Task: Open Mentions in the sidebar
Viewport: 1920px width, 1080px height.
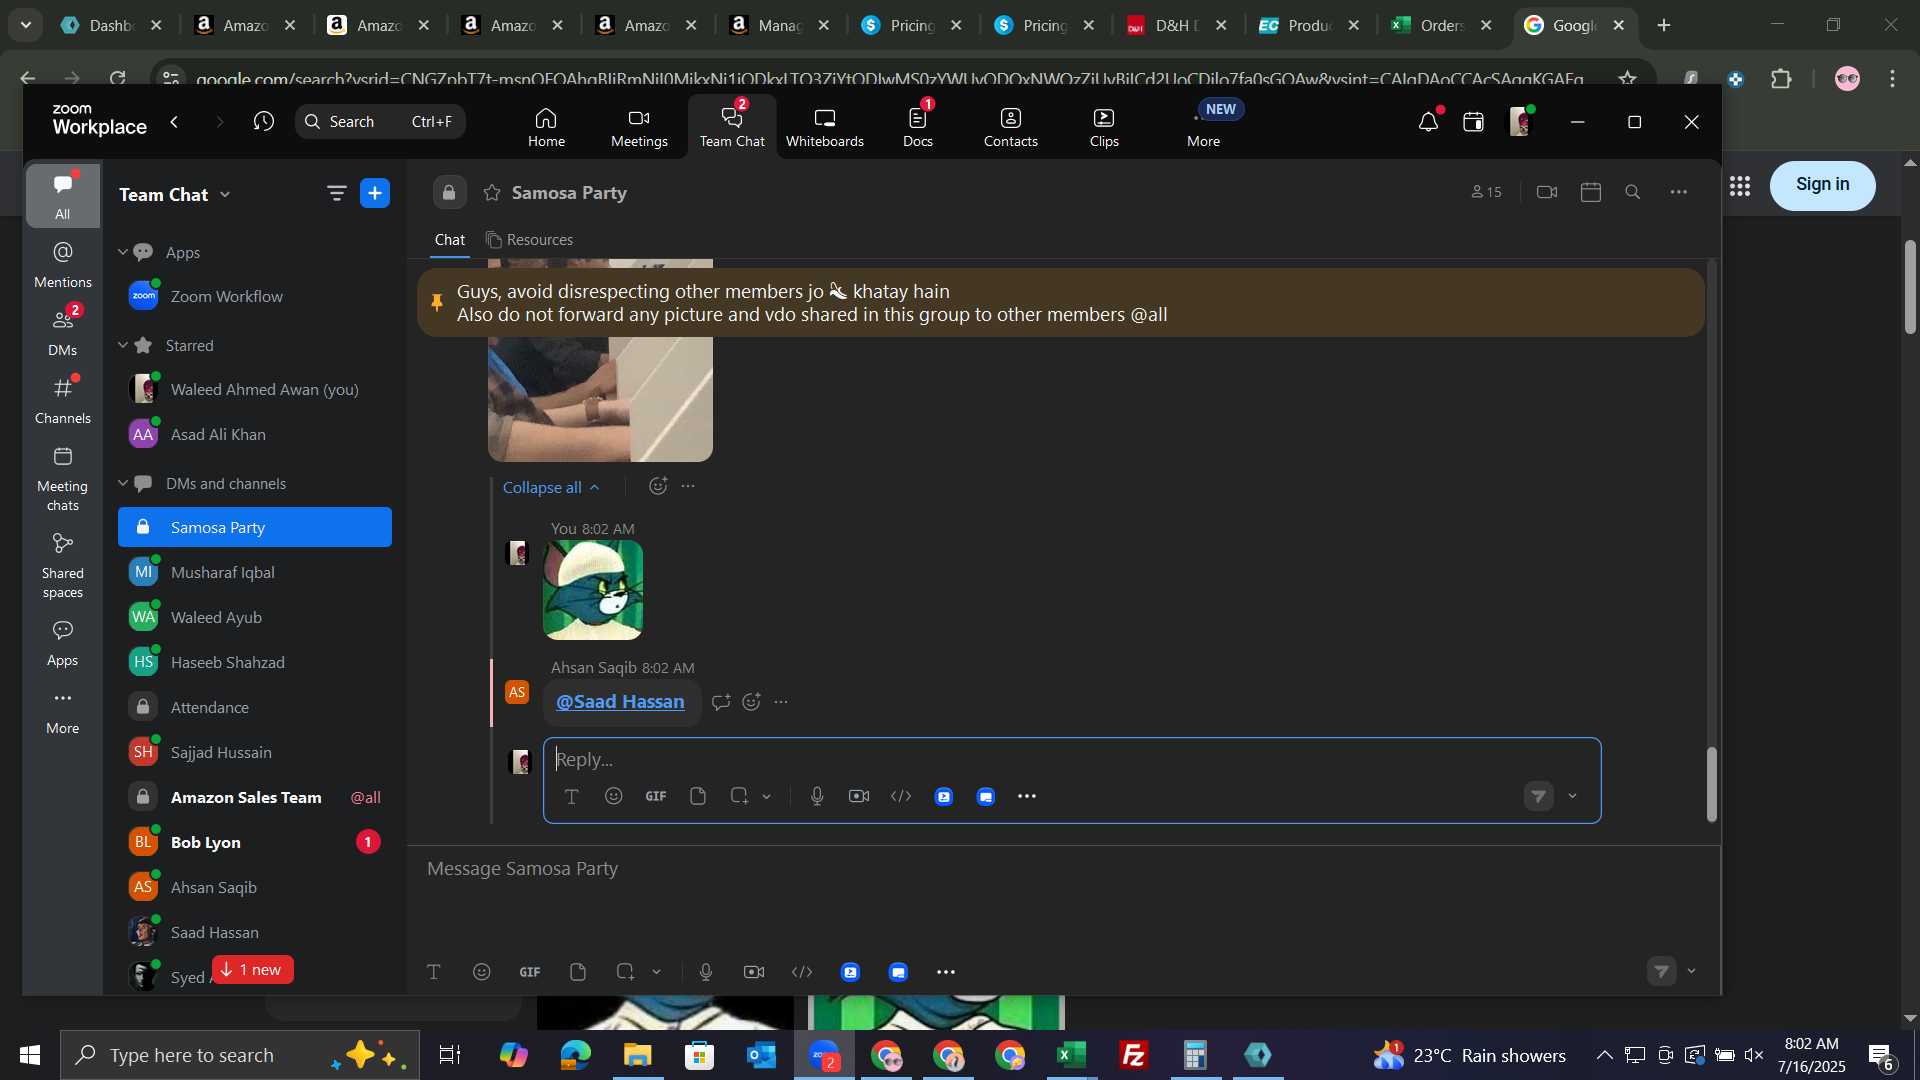Action: (x=62, y=265)
